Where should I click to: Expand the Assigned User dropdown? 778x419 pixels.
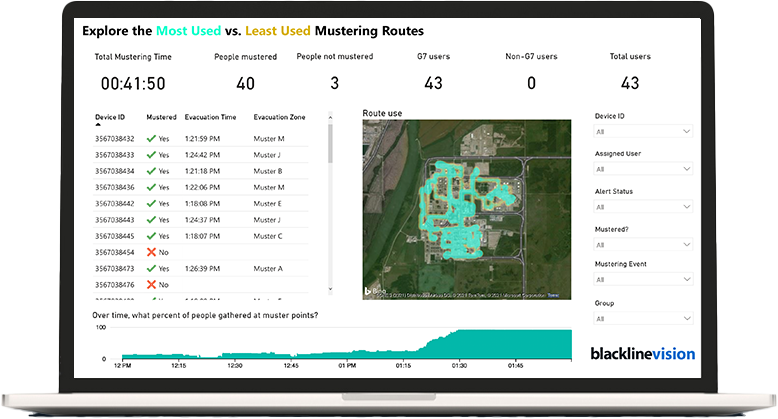[x=643, y=169]
